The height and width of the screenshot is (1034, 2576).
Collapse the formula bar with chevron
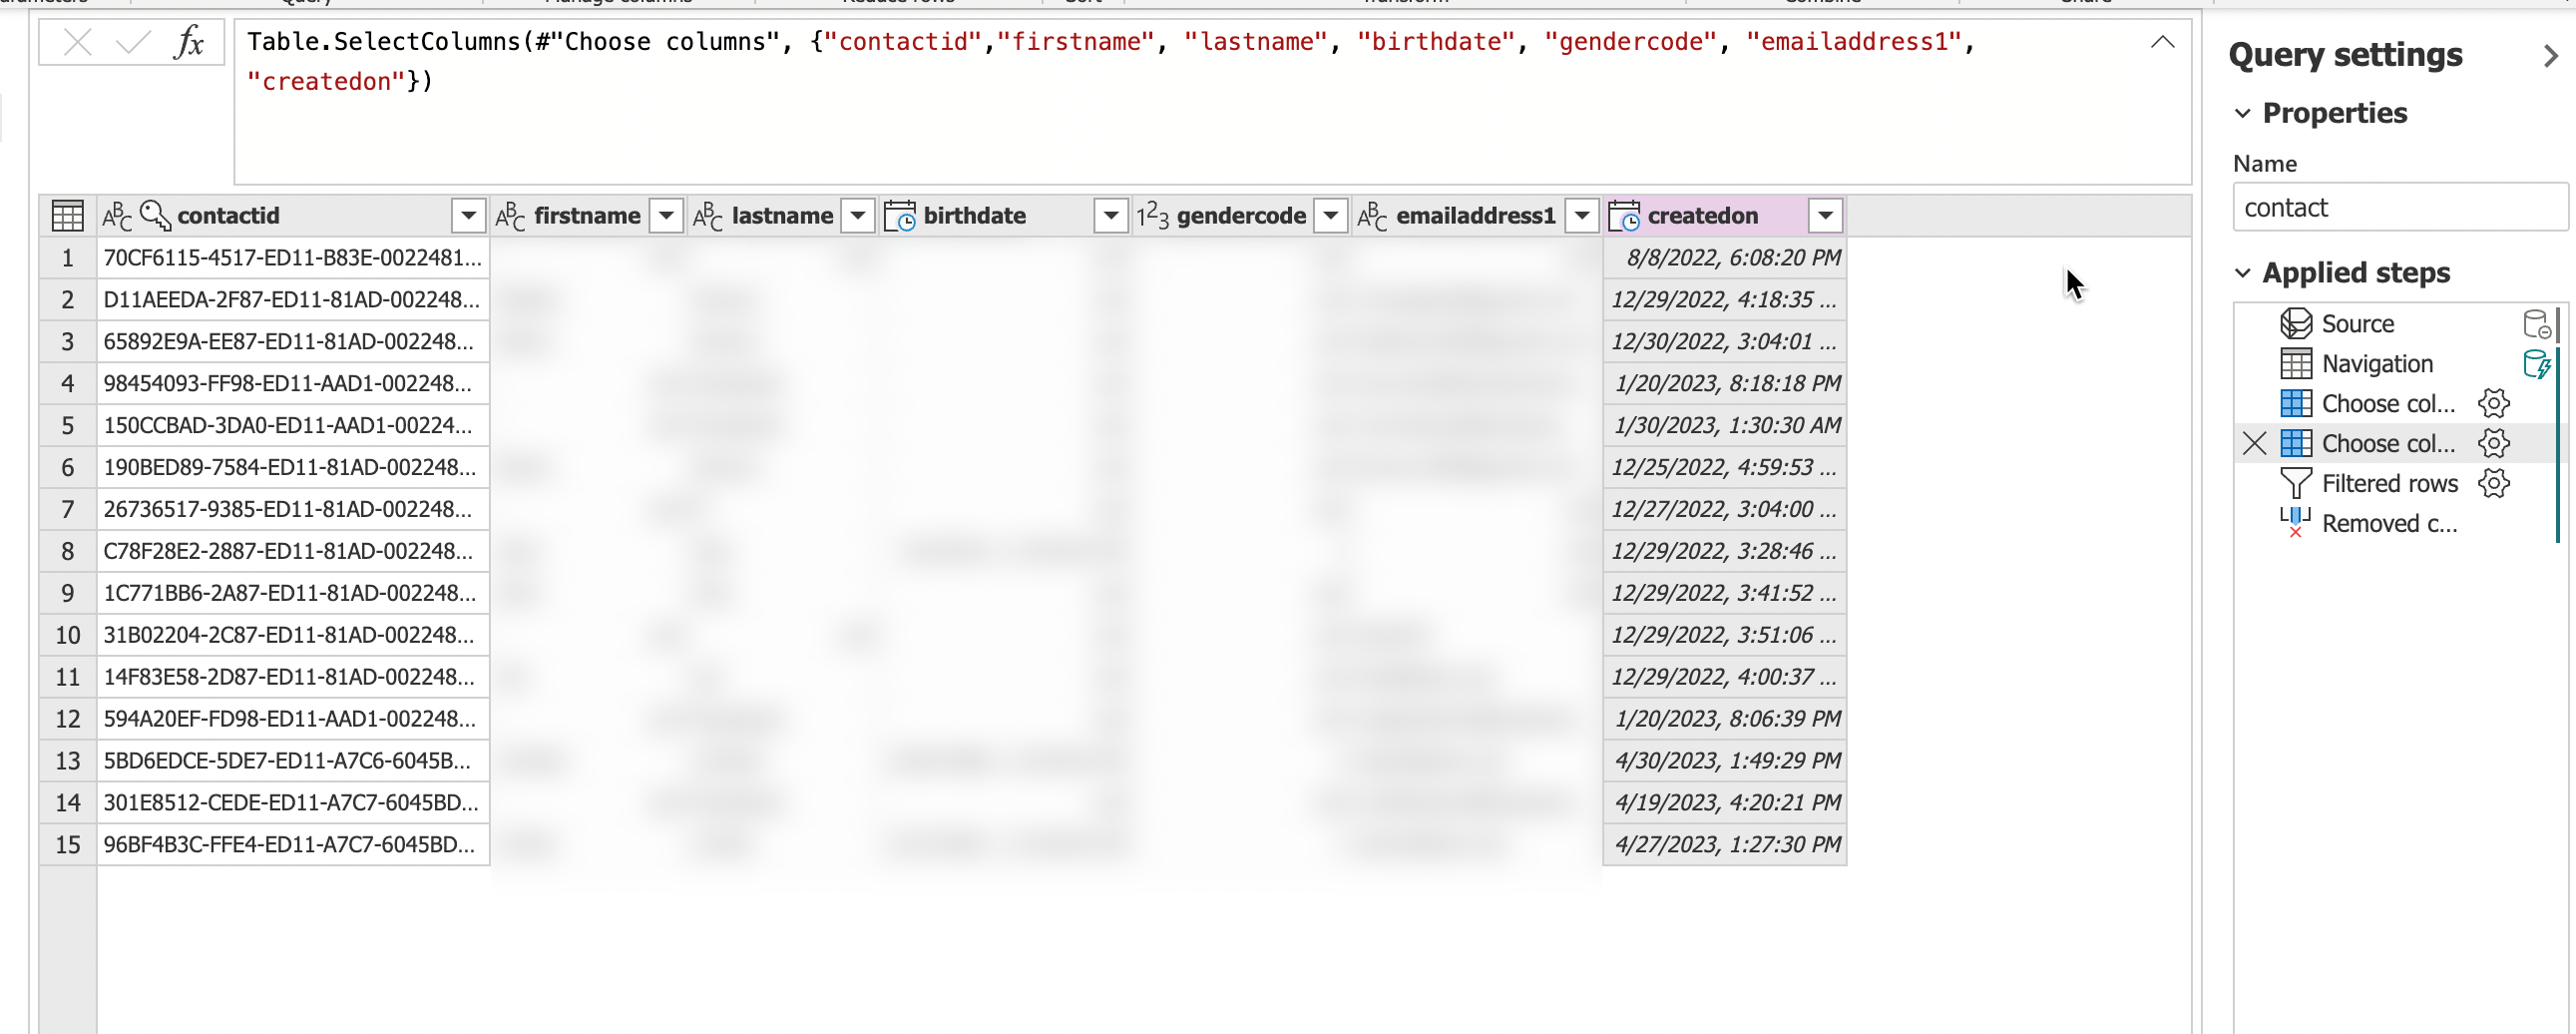[x=2162, y=42]
